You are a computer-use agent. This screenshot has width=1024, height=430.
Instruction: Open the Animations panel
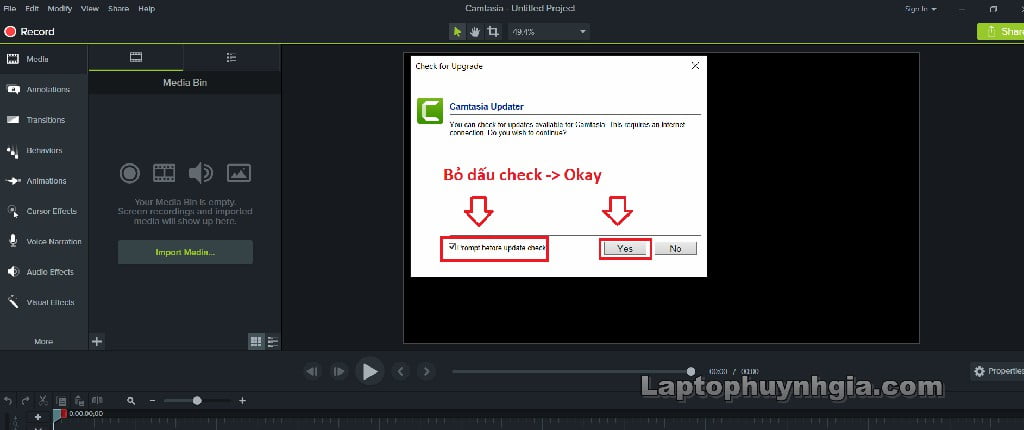tap(44, 181)
